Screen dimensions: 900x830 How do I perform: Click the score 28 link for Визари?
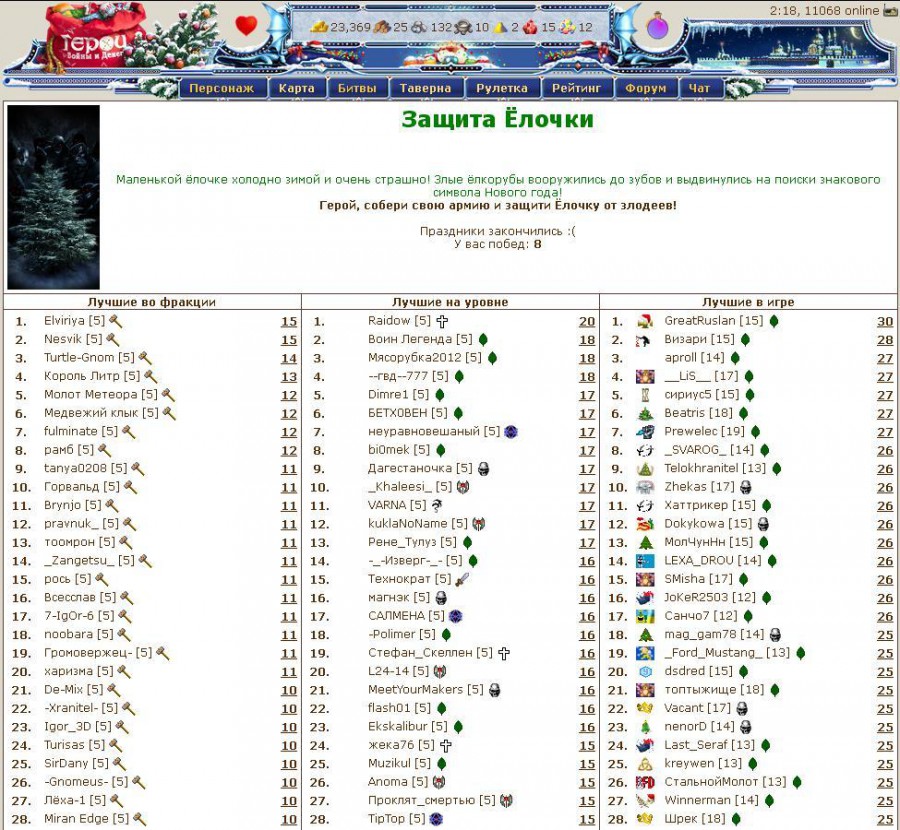(885, 340)
